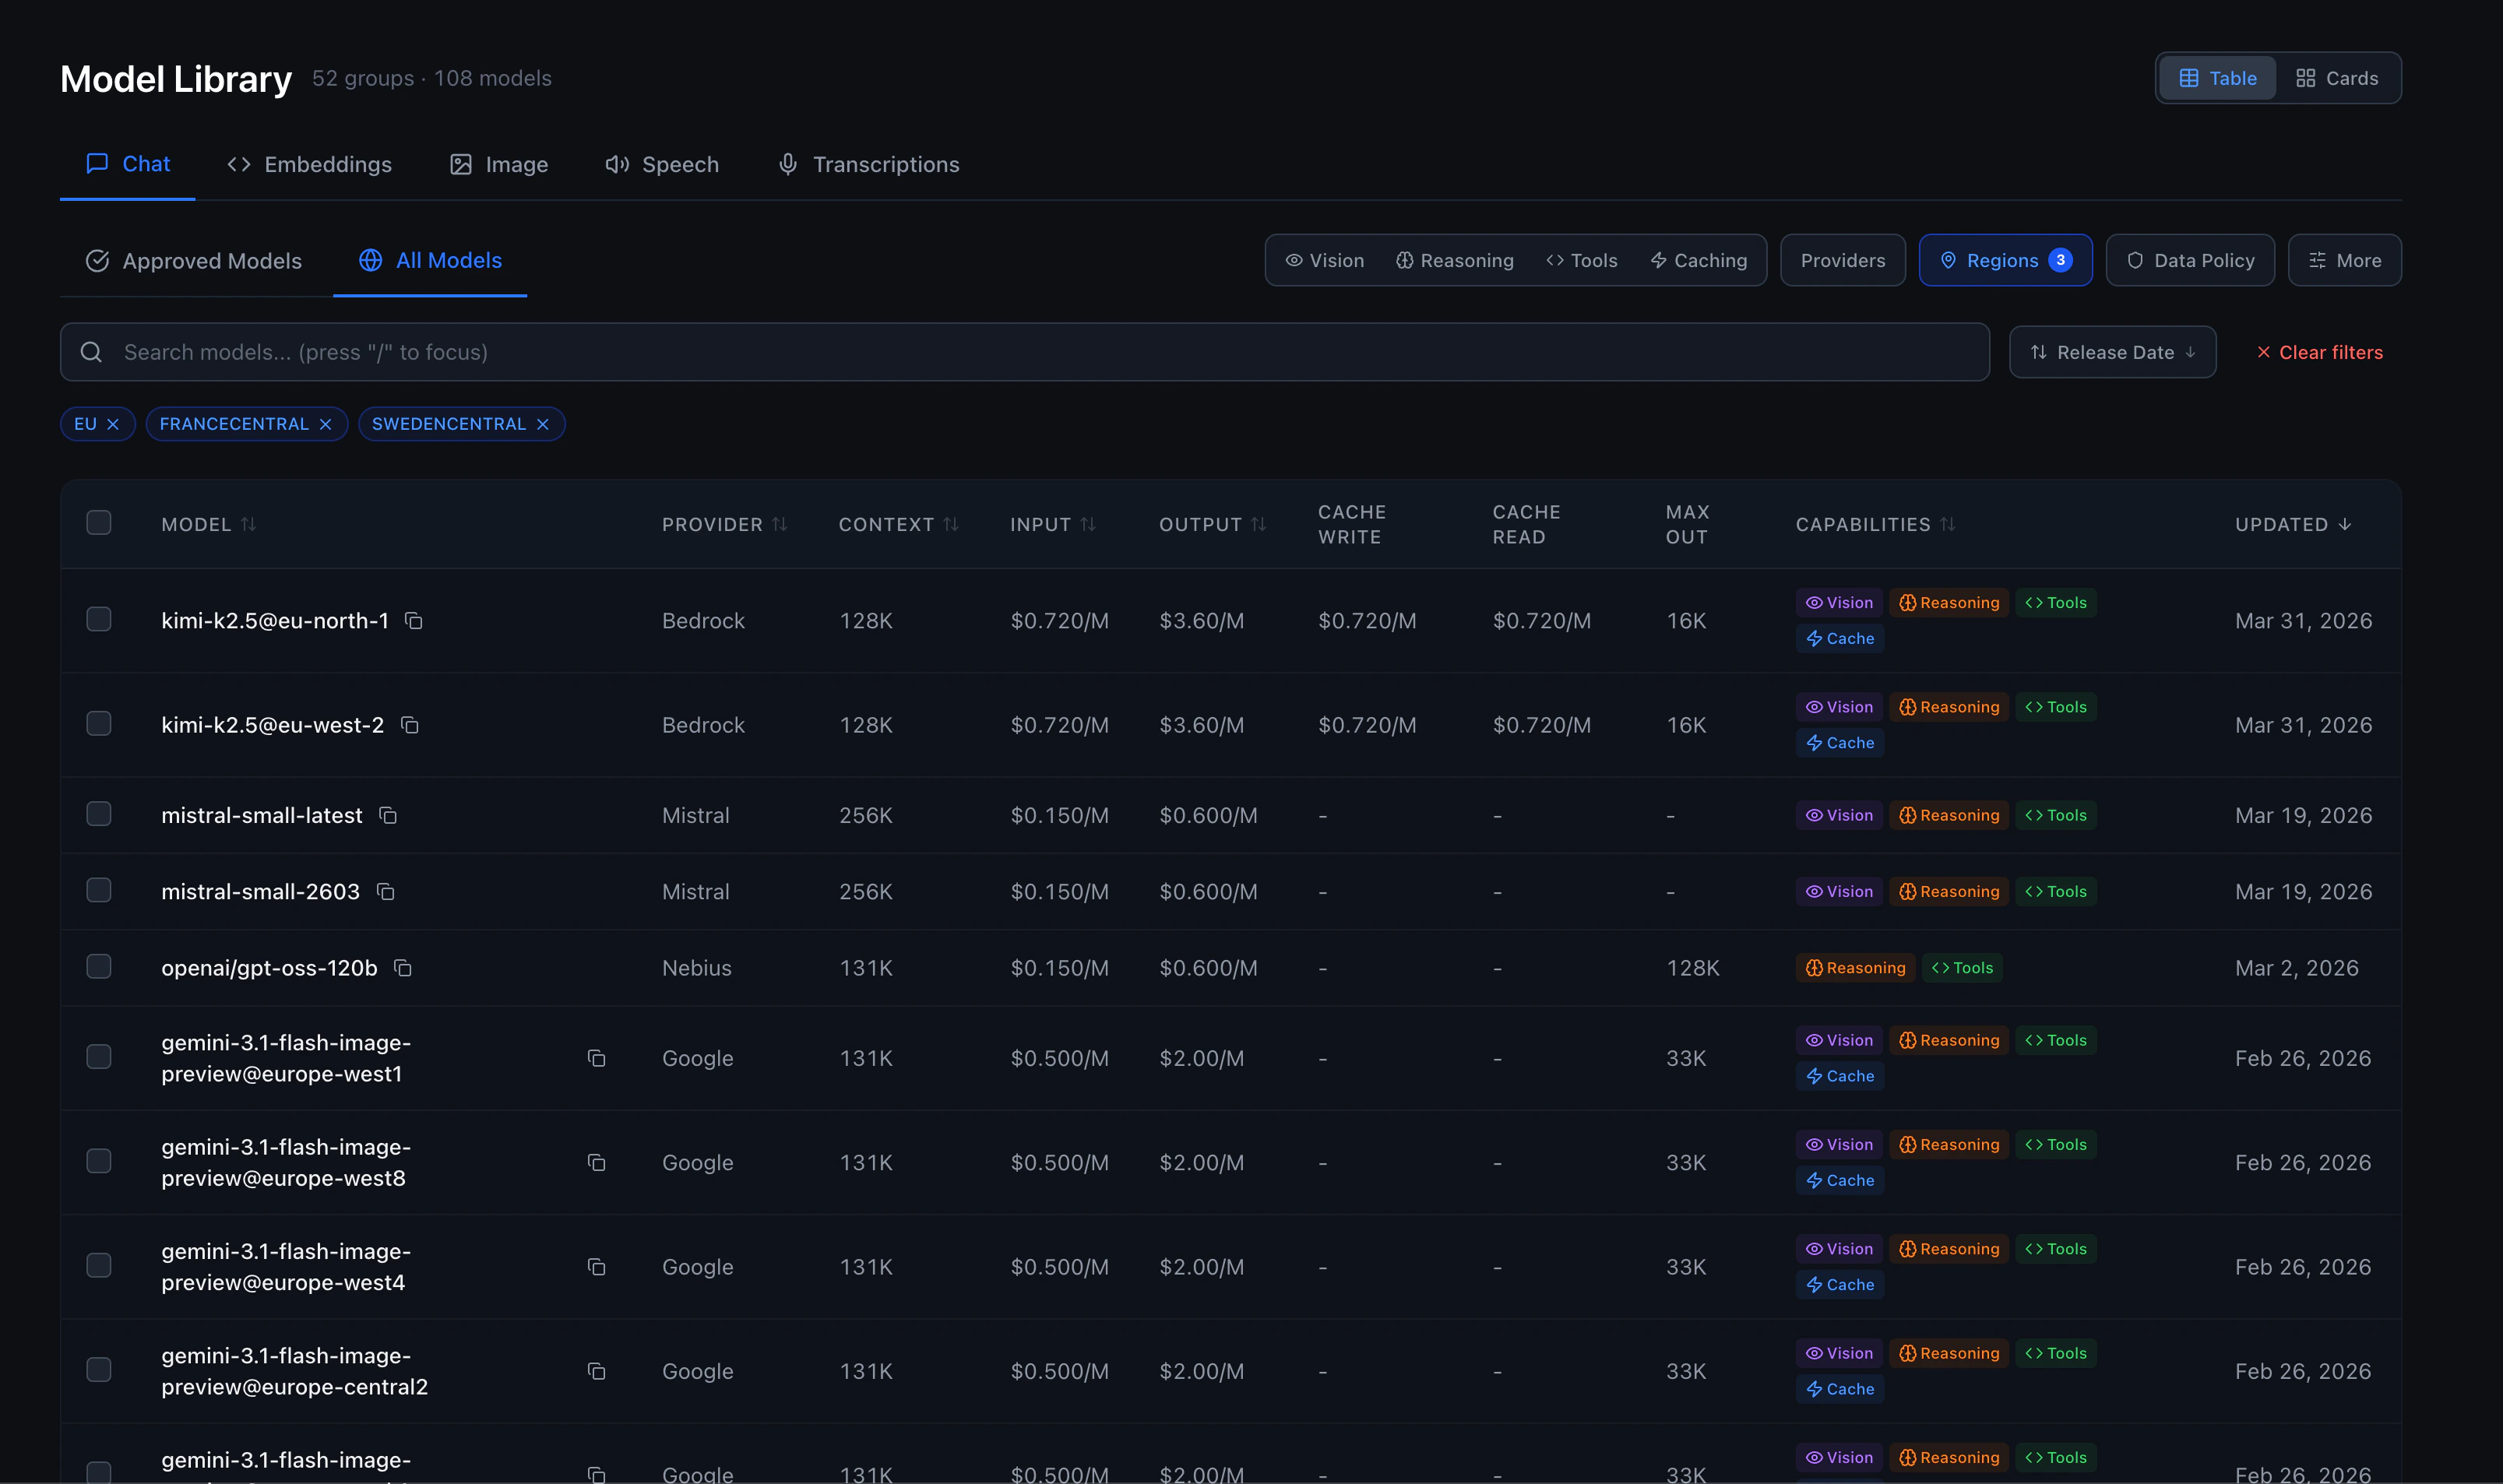
Task: Check the select-all checkbox in header
Action: tap(99, 523)
